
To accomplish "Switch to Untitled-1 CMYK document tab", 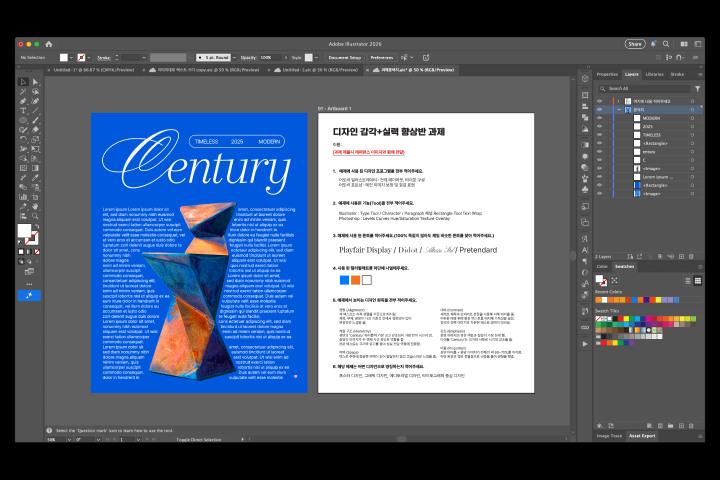I will tap(94, 70).
